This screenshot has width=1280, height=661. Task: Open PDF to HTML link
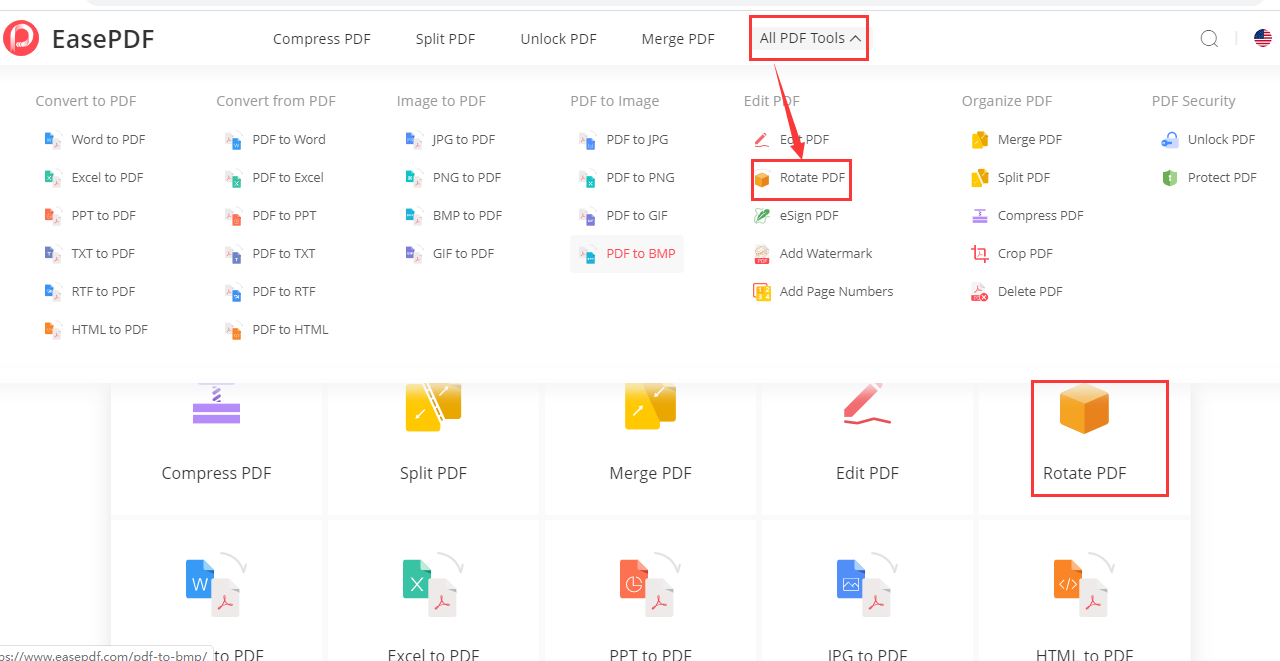click(x=290, y=330)
